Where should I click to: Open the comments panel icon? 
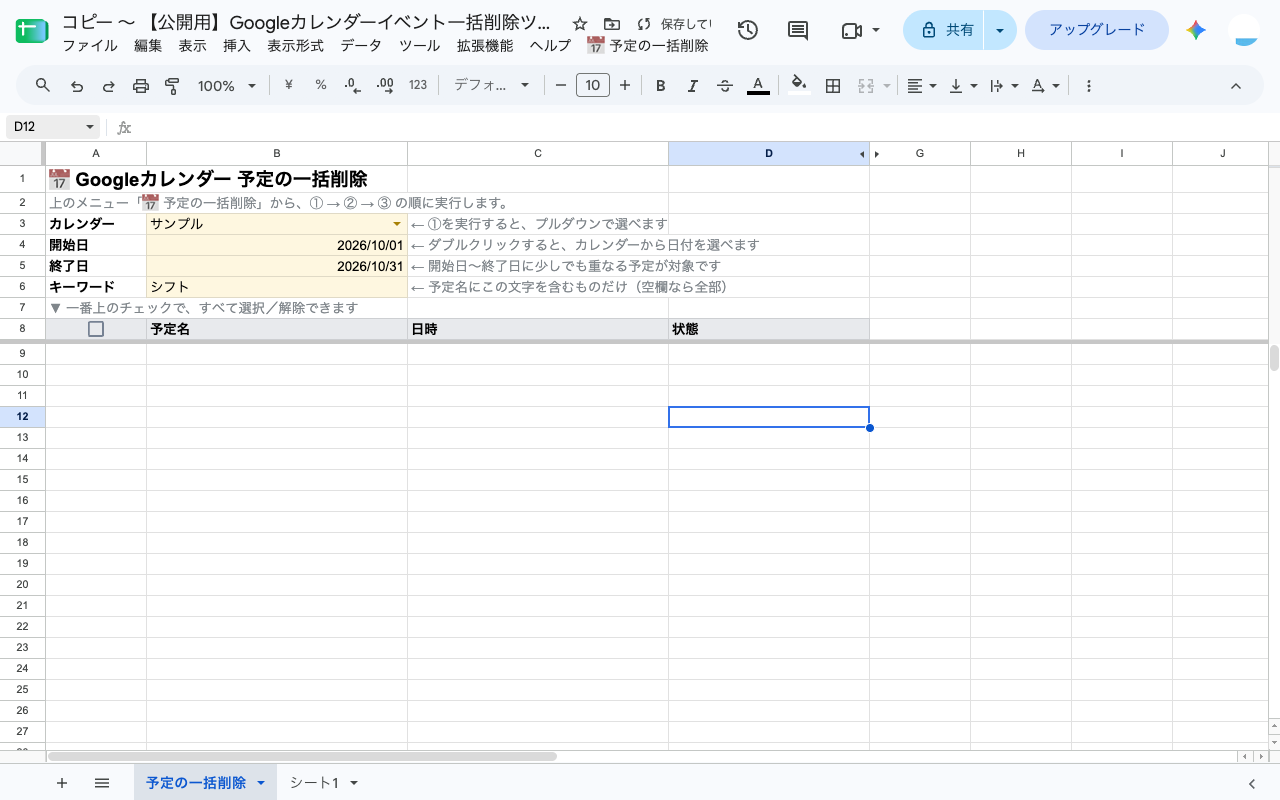pyautogui.click(x=798, y=30)
